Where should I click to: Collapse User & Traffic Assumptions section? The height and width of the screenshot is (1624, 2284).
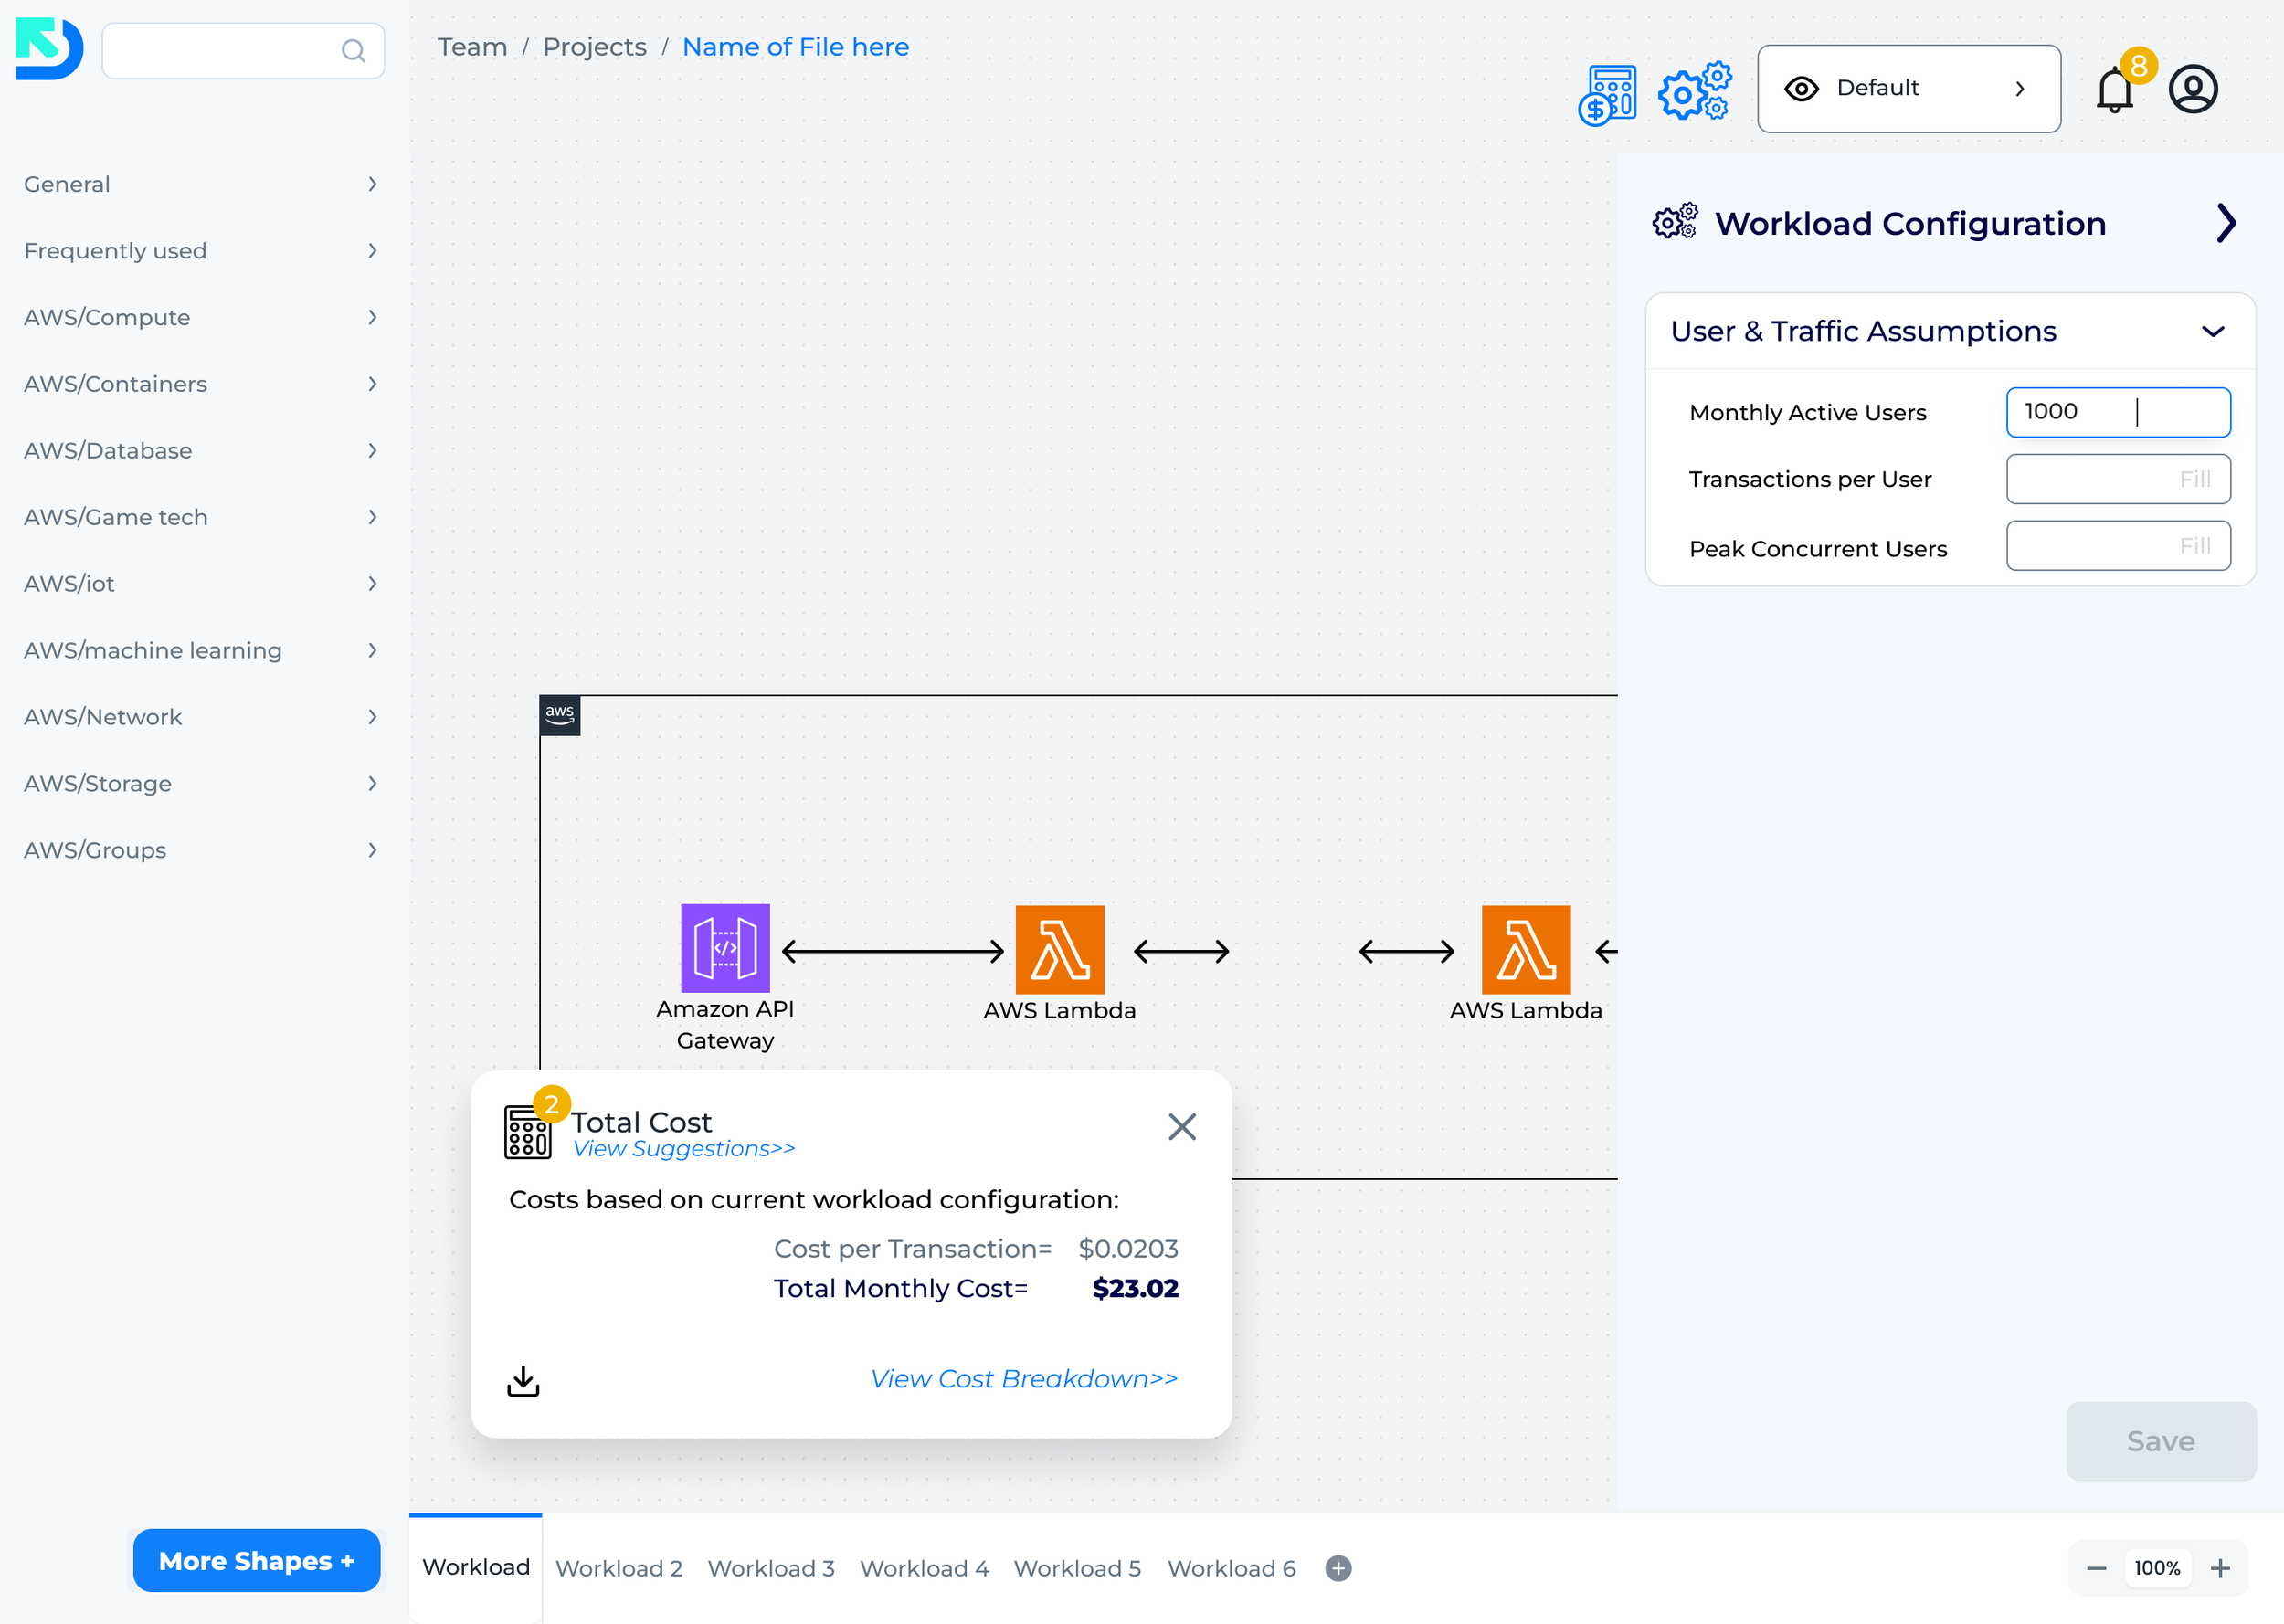point(2212,332)
